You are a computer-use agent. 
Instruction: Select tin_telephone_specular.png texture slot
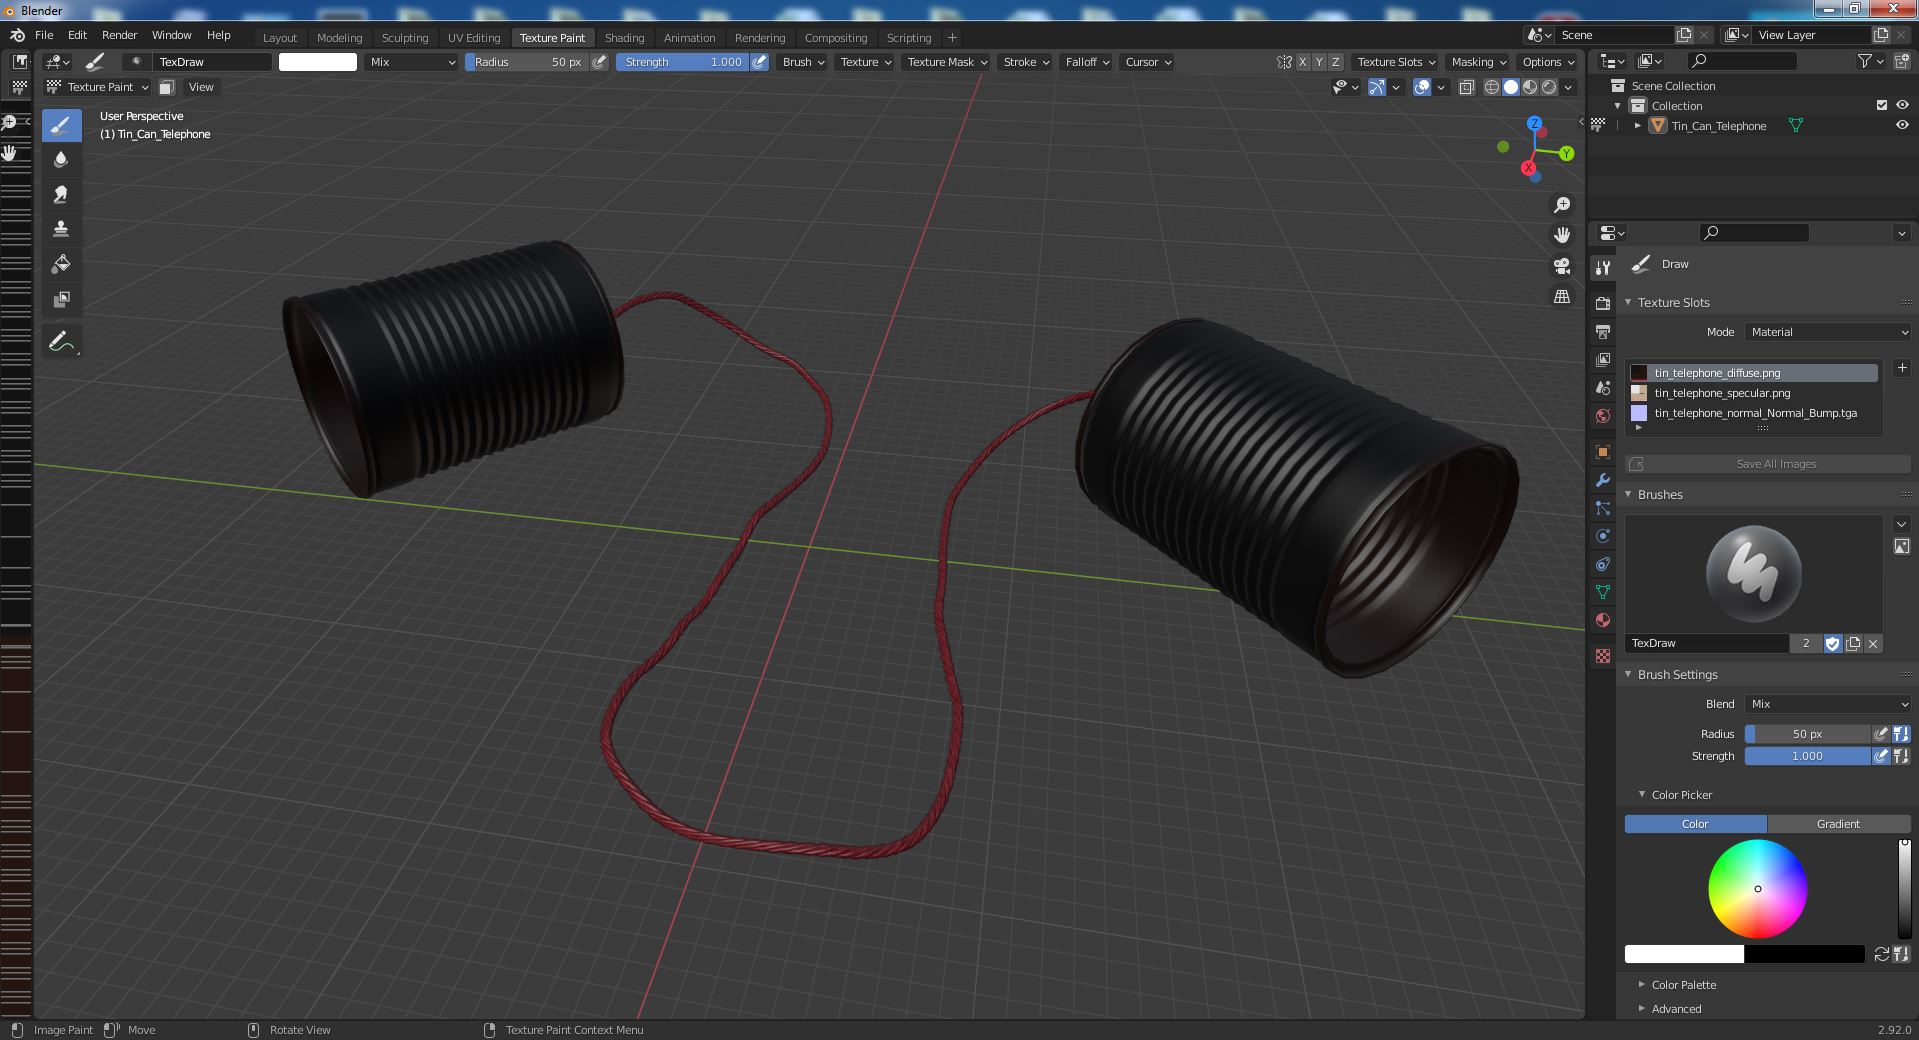pos(1753,393)
